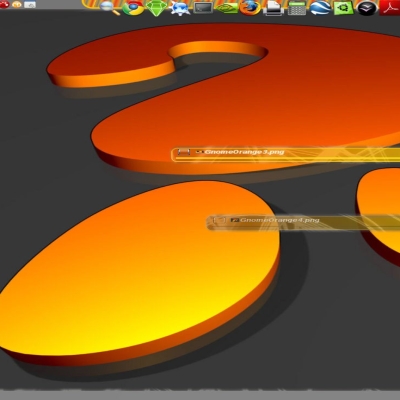Click the GnomeOrange3.png window title
The width and height of the screenshot is (400, 400).
[x=244, y=152]
